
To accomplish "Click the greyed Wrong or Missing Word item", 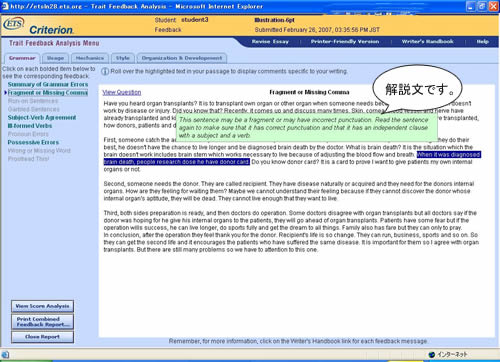I will tap(39, 151).
